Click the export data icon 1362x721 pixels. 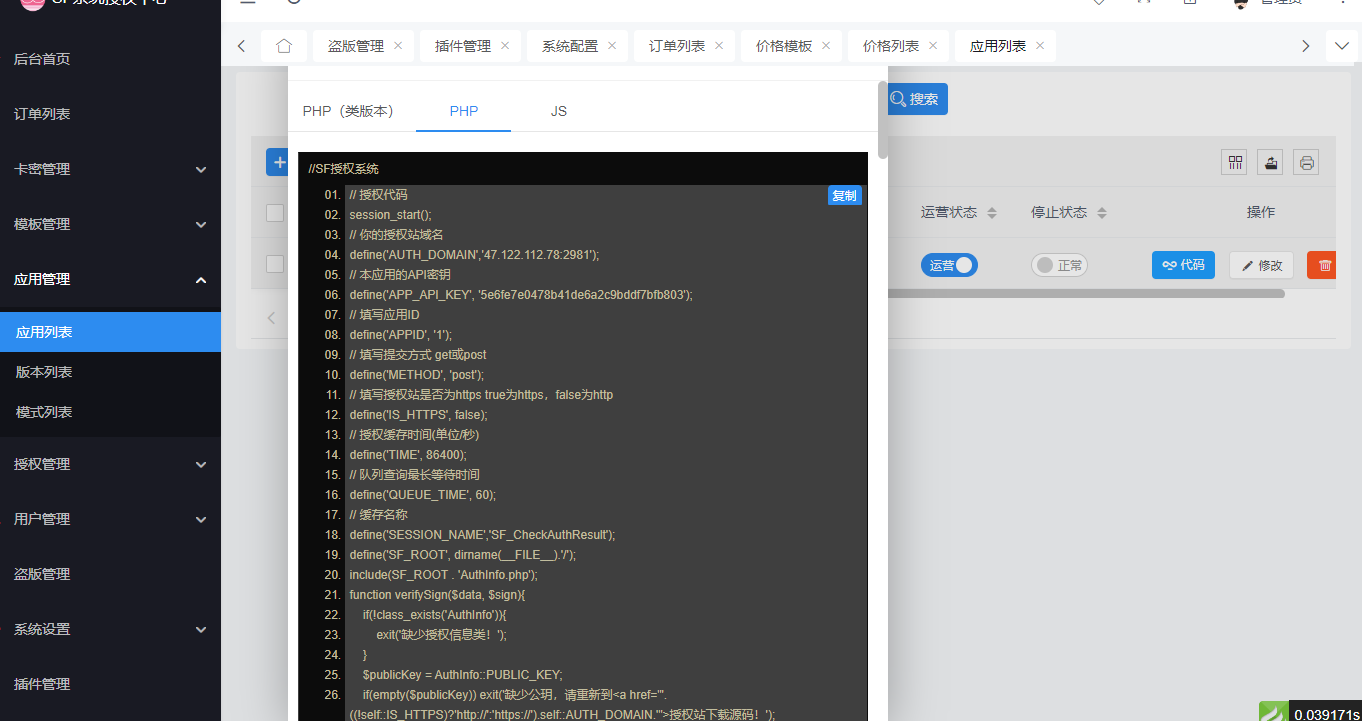click(x=1269, y=161)
